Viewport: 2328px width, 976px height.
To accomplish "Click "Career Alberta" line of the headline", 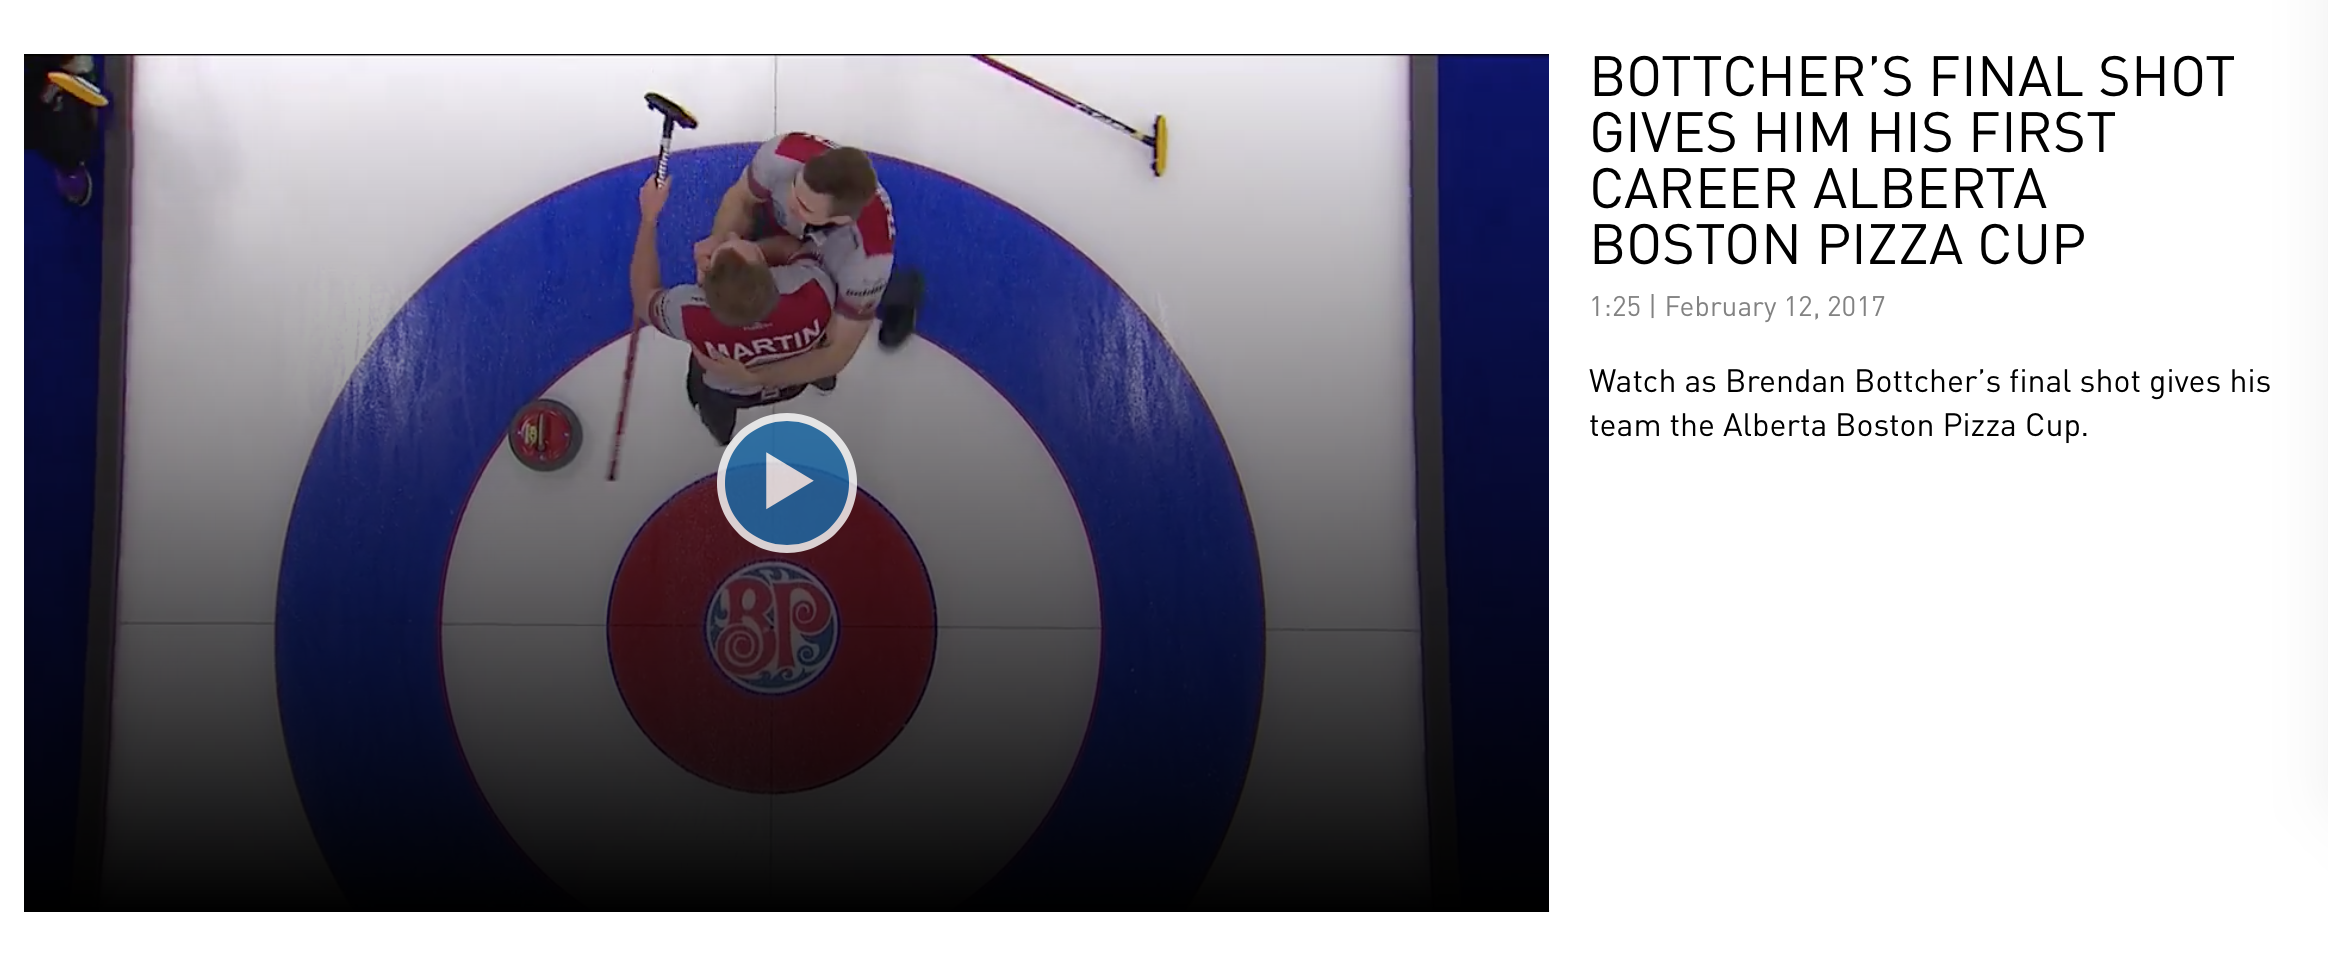I will (1818, 189).
